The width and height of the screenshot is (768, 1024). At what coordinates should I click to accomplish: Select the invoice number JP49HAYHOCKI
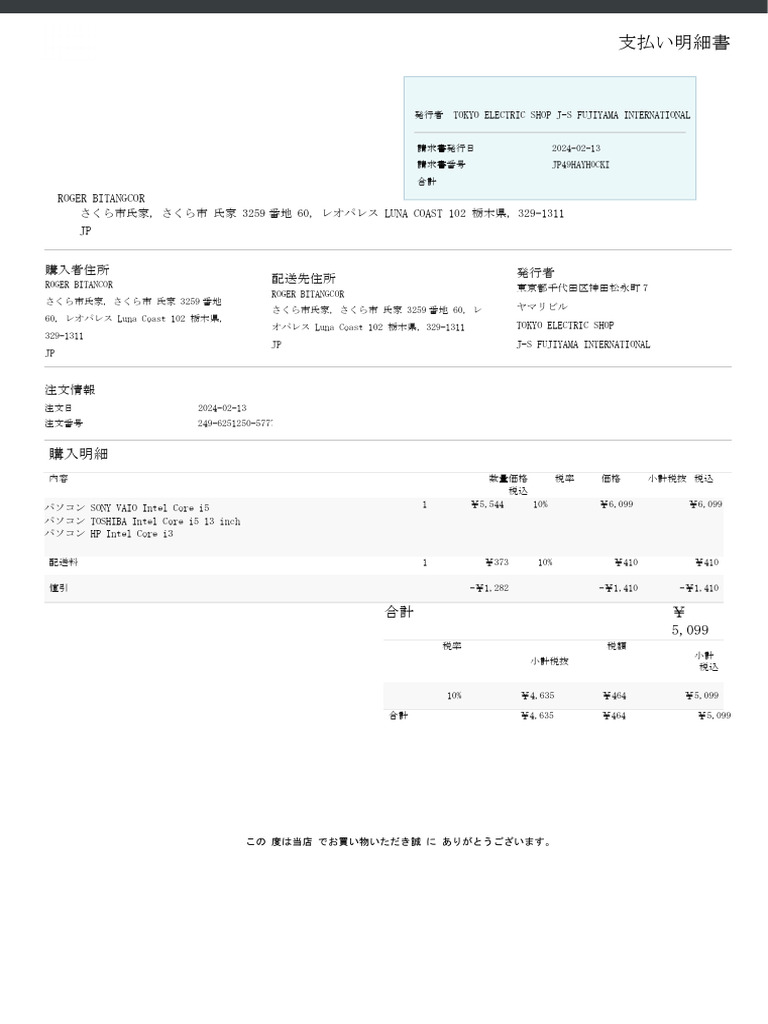pos(581,165)
